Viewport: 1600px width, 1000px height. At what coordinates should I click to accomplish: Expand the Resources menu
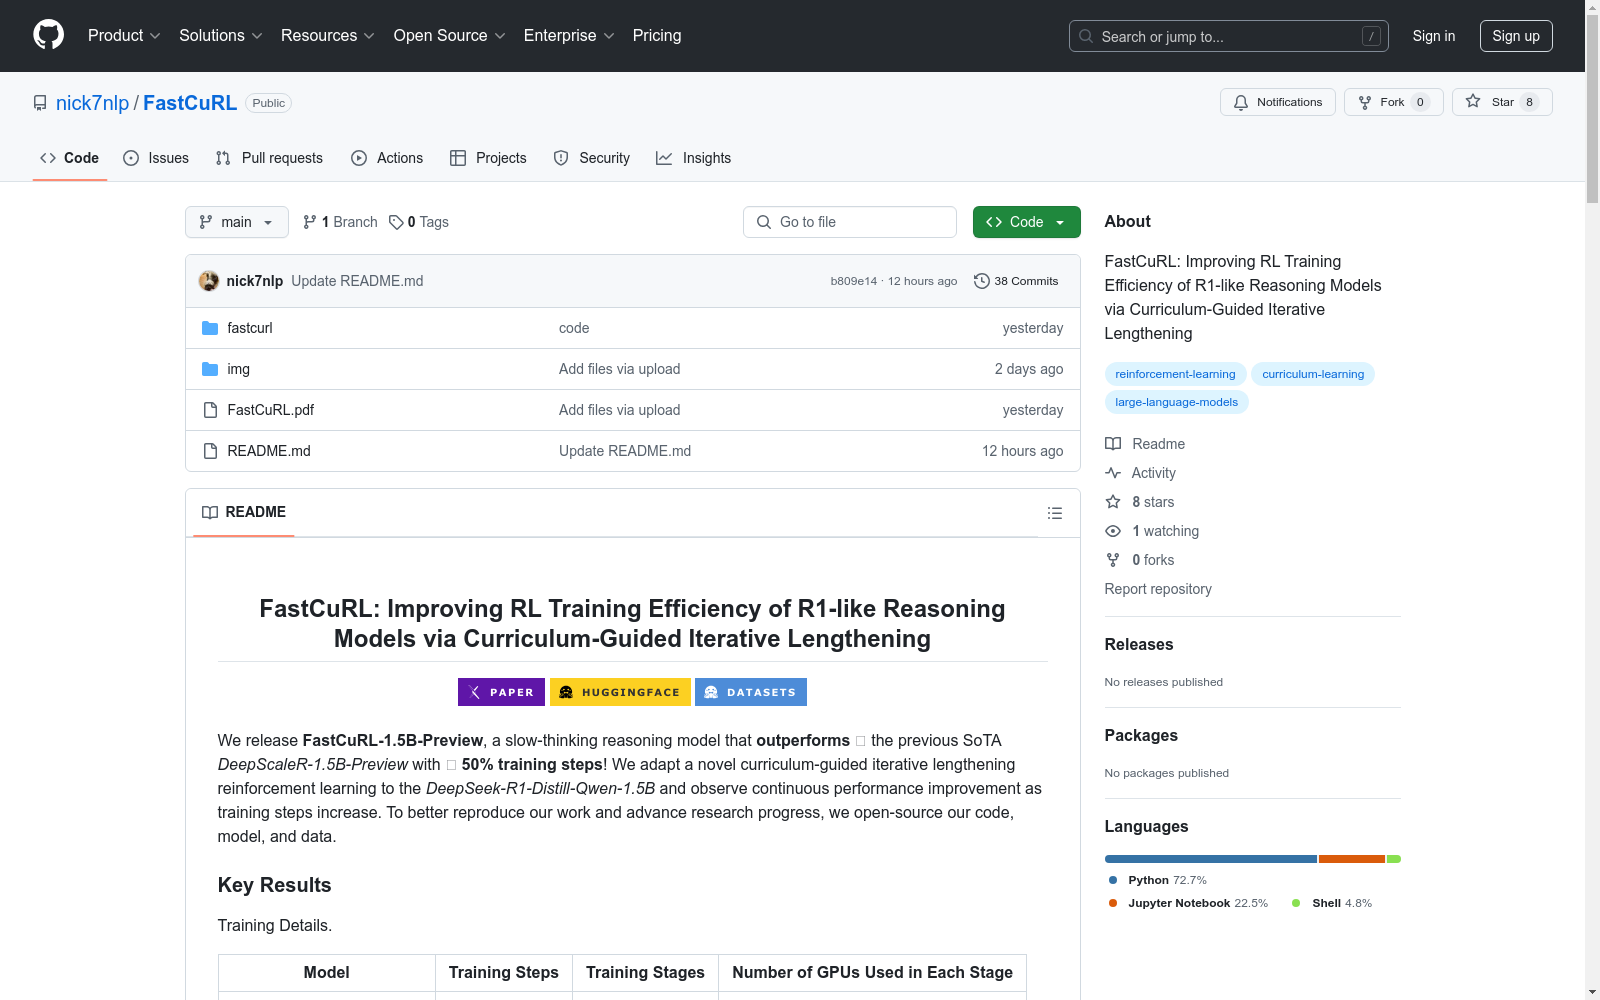coord(328,36)
